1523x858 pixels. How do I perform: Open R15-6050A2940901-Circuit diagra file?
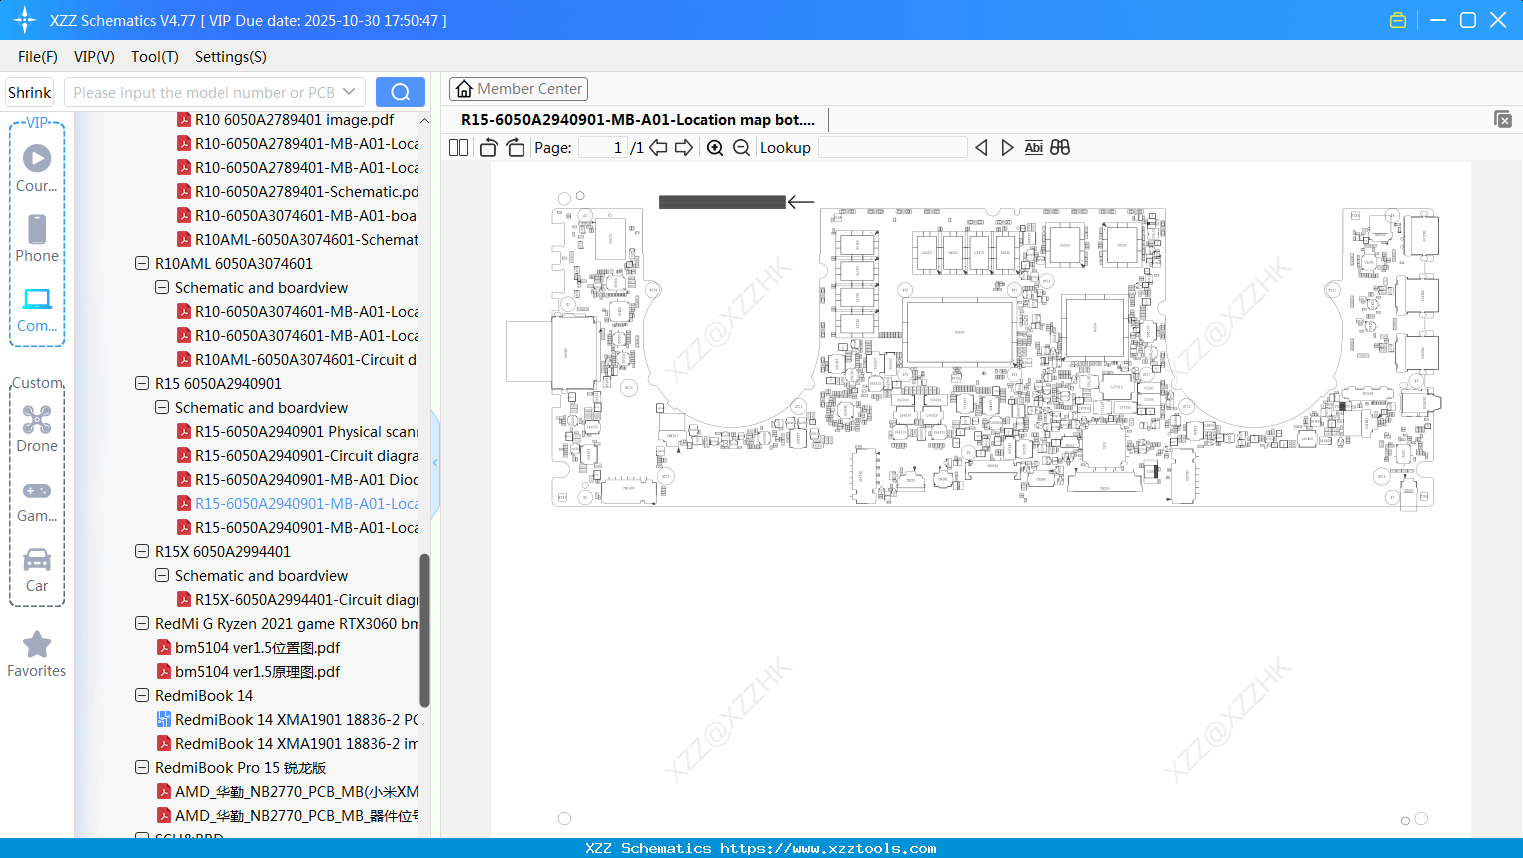click(298, 455)
